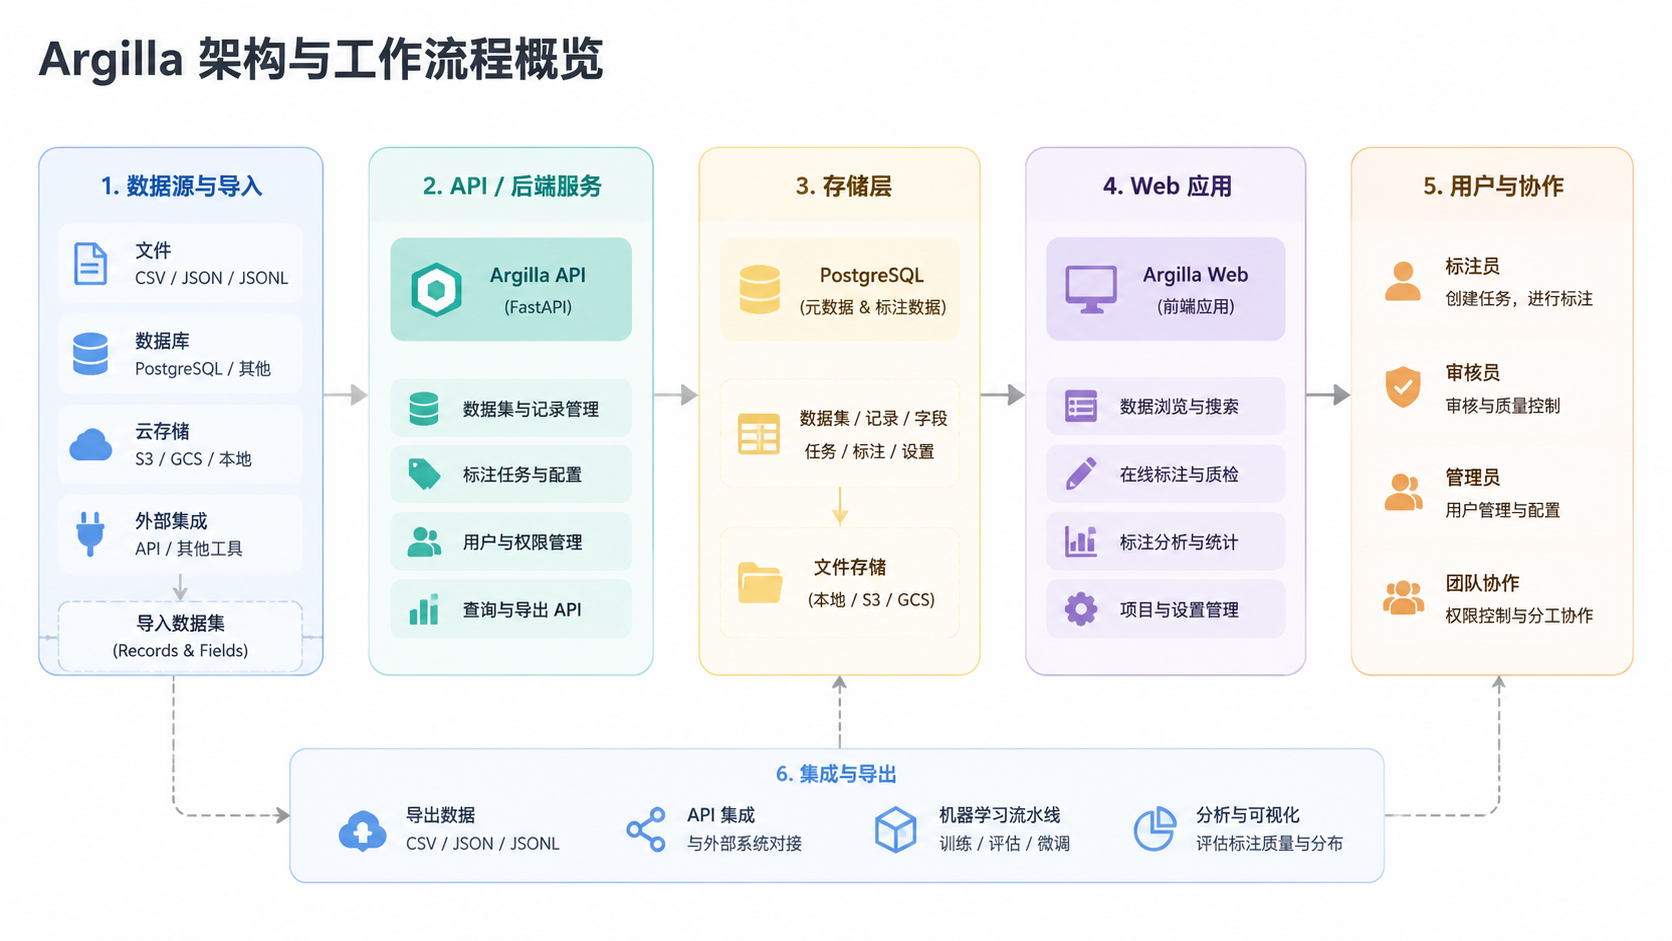The width and height of the screenshot is (1672, 941).
Task: Click the 数据集与记录管理 label
Action: [x=531, y=409]
